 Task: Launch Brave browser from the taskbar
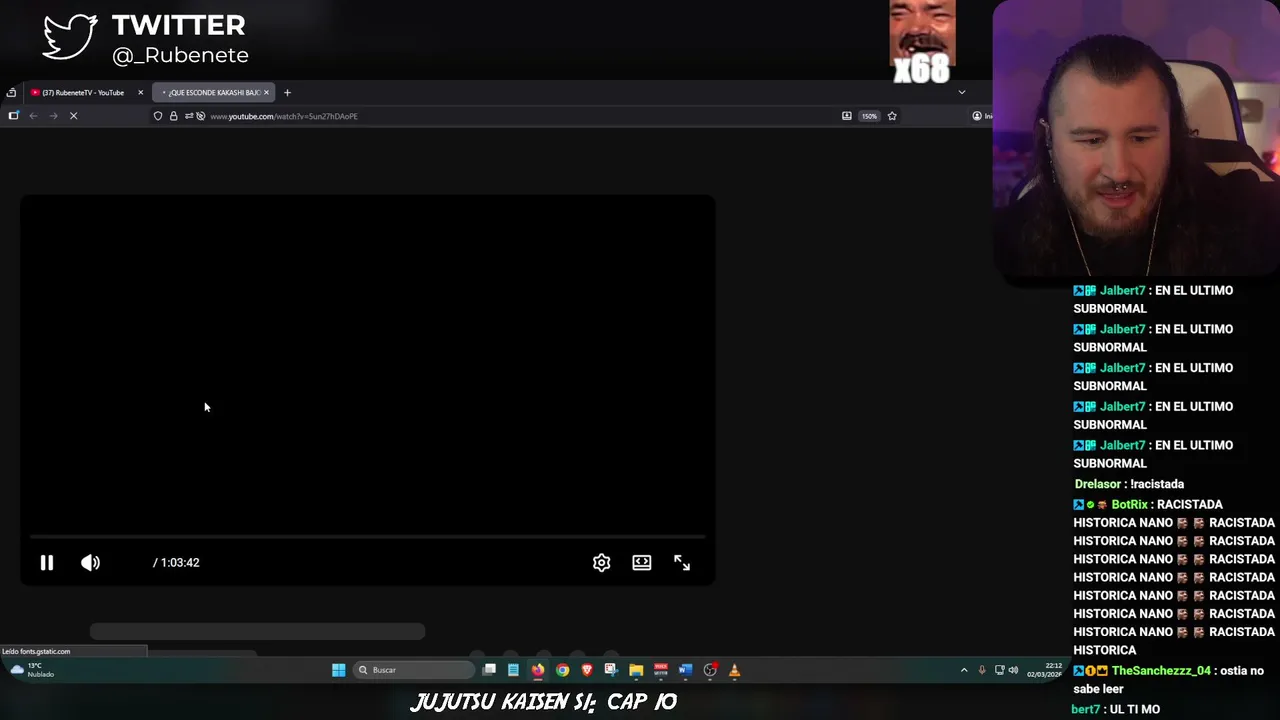point(587,670)
